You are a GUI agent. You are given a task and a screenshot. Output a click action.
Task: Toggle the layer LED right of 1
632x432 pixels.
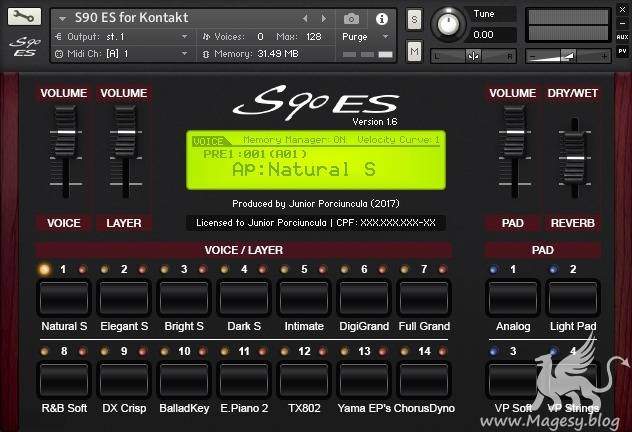pyautogui.click(x=82, y=269)
